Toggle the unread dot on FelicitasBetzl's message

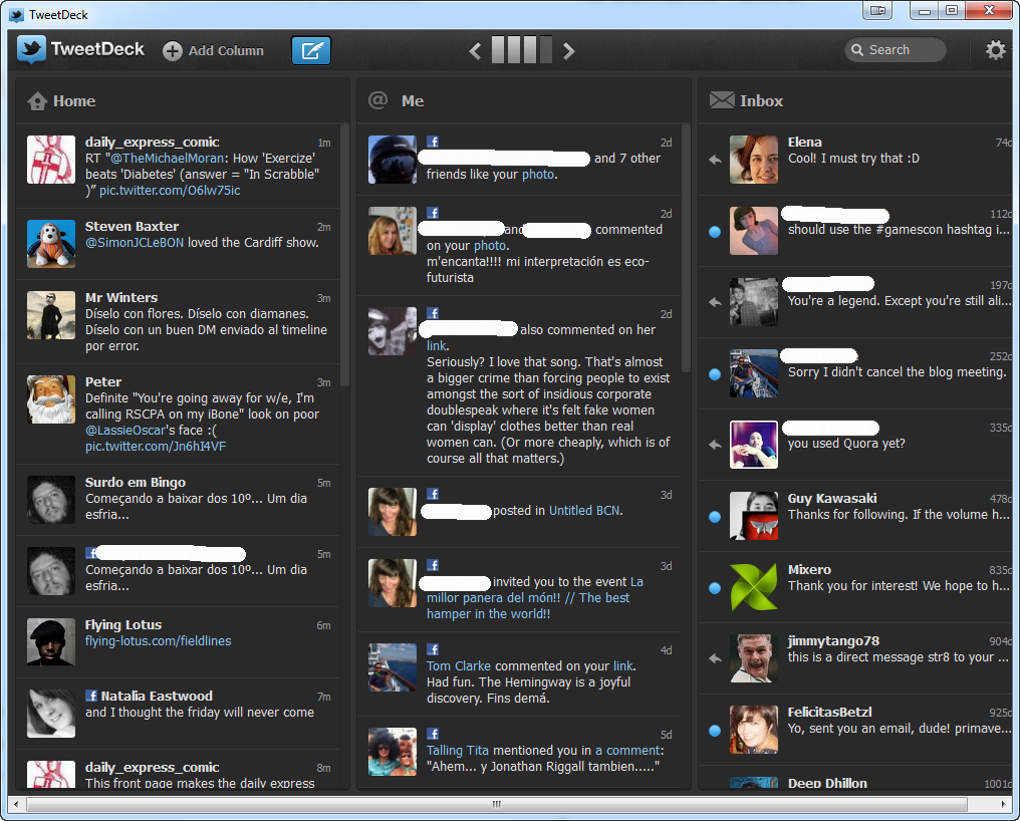[715, 731]
